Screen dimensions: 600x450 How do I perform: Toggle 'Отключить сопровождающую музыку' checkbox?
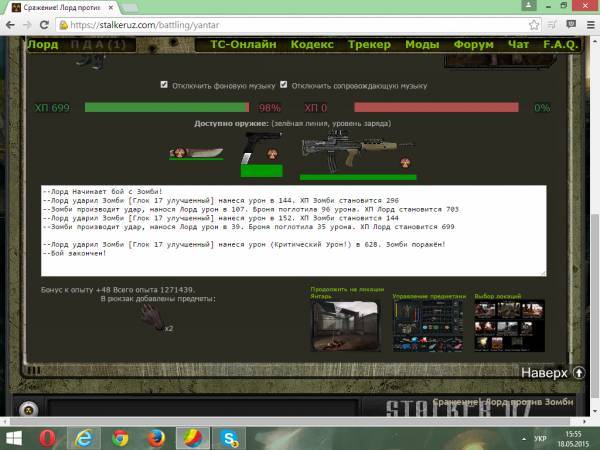(284, 85)
